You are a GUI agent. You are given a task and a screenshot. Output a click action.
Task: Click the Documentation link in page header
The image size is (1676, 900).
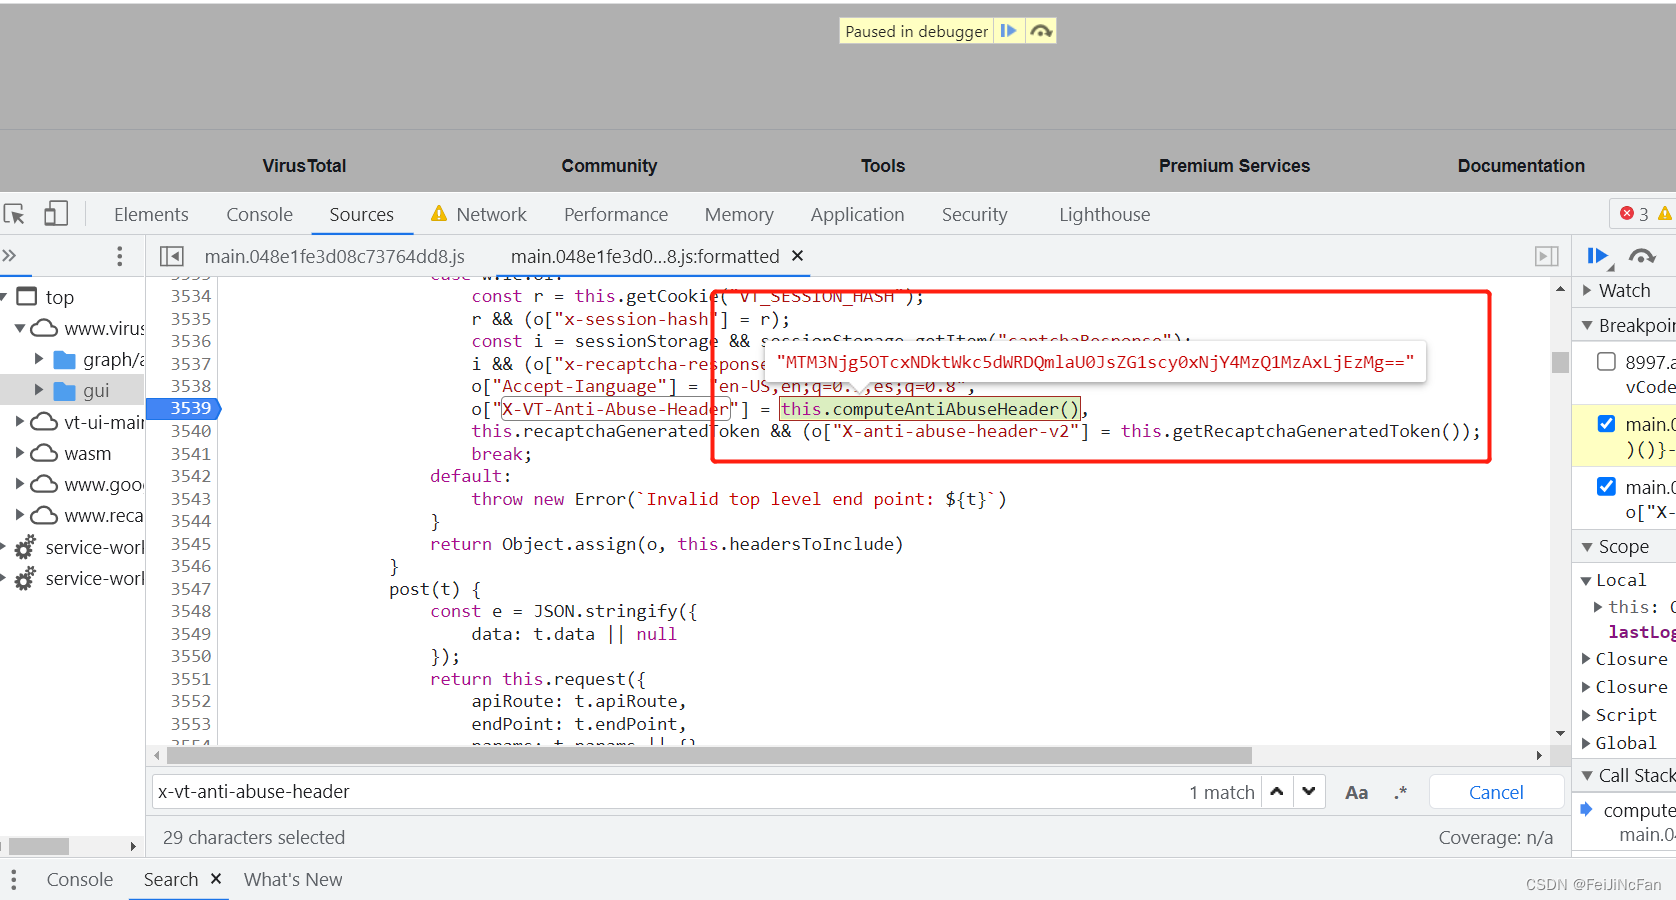(x=1520, y=166)
